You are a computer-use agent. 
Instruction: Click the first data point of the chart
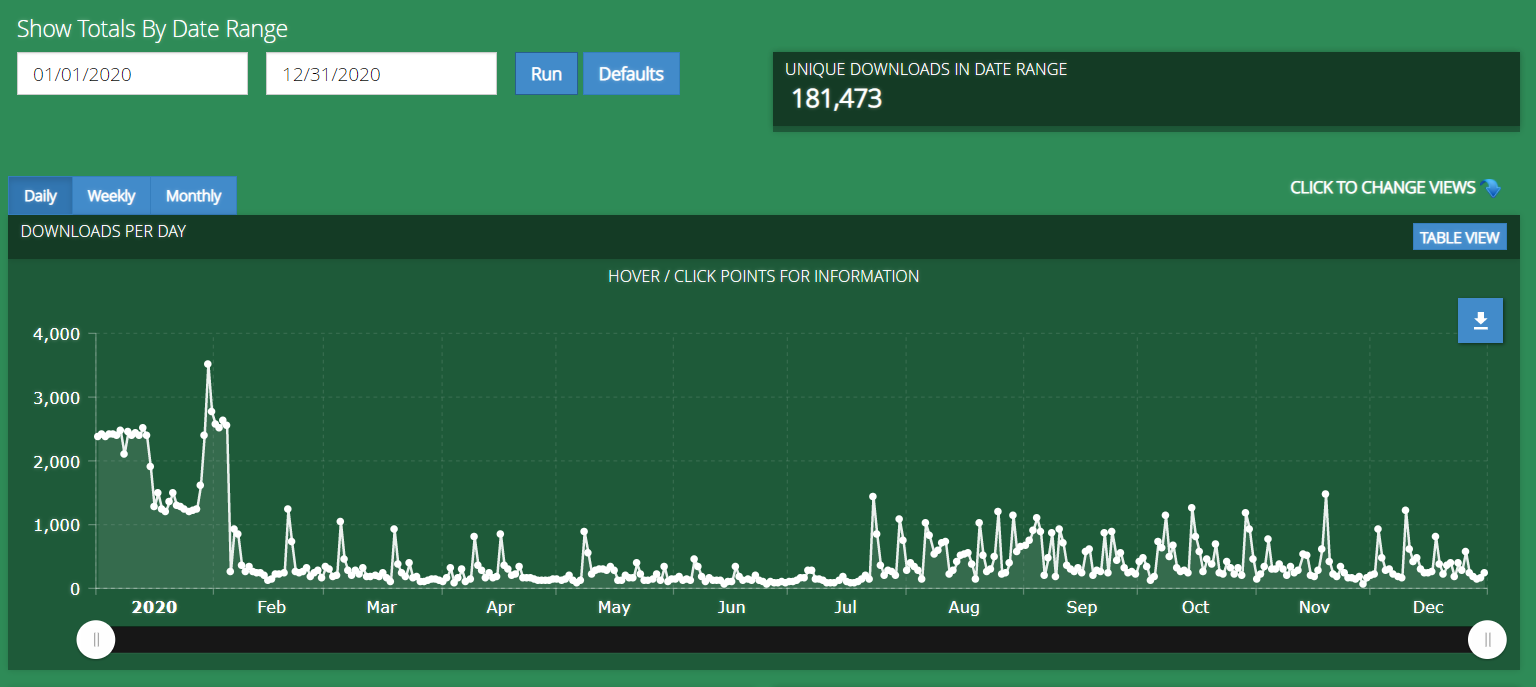coord(97,436)
